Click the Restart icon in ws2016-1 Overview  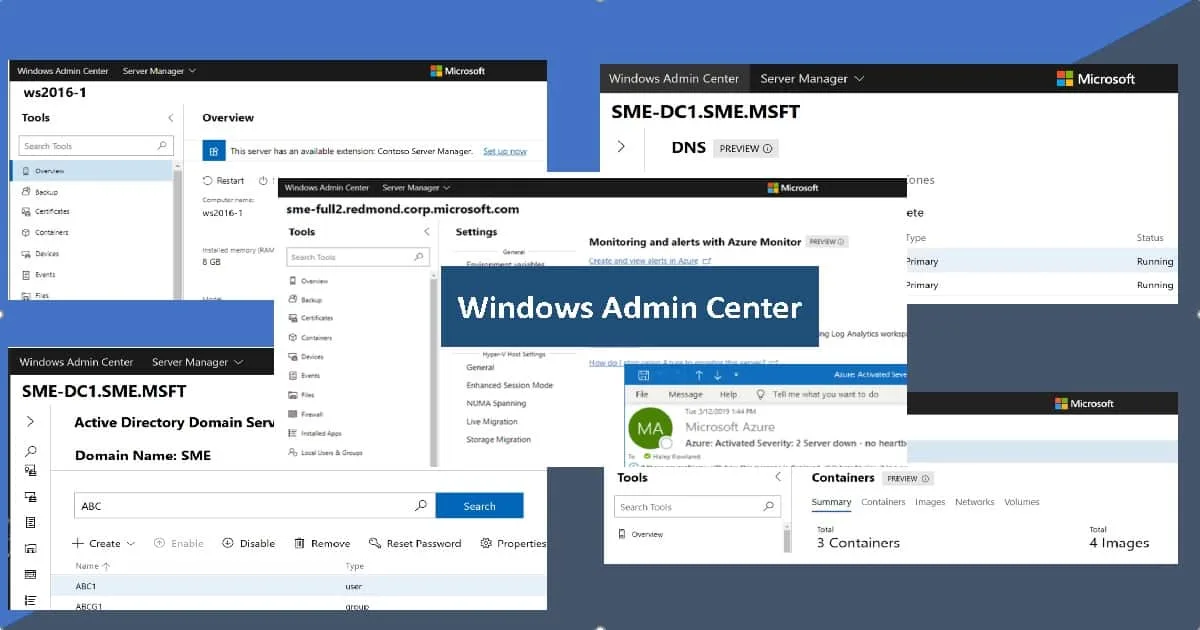click(208, 181)
